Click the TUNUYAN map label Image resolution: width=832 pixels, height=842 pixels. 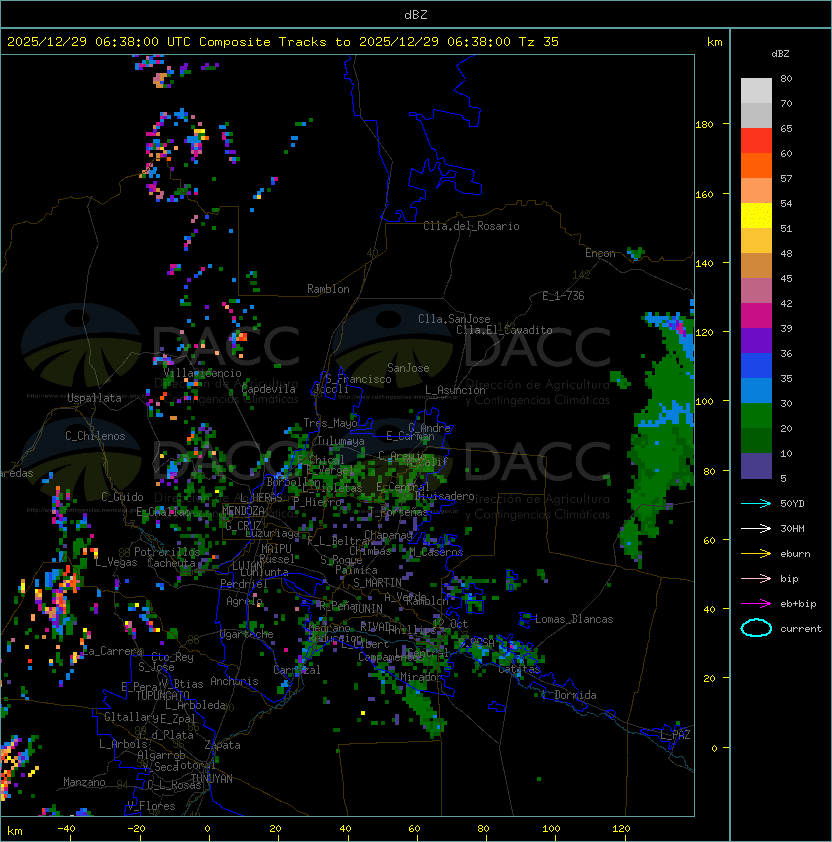click(212, 778)
